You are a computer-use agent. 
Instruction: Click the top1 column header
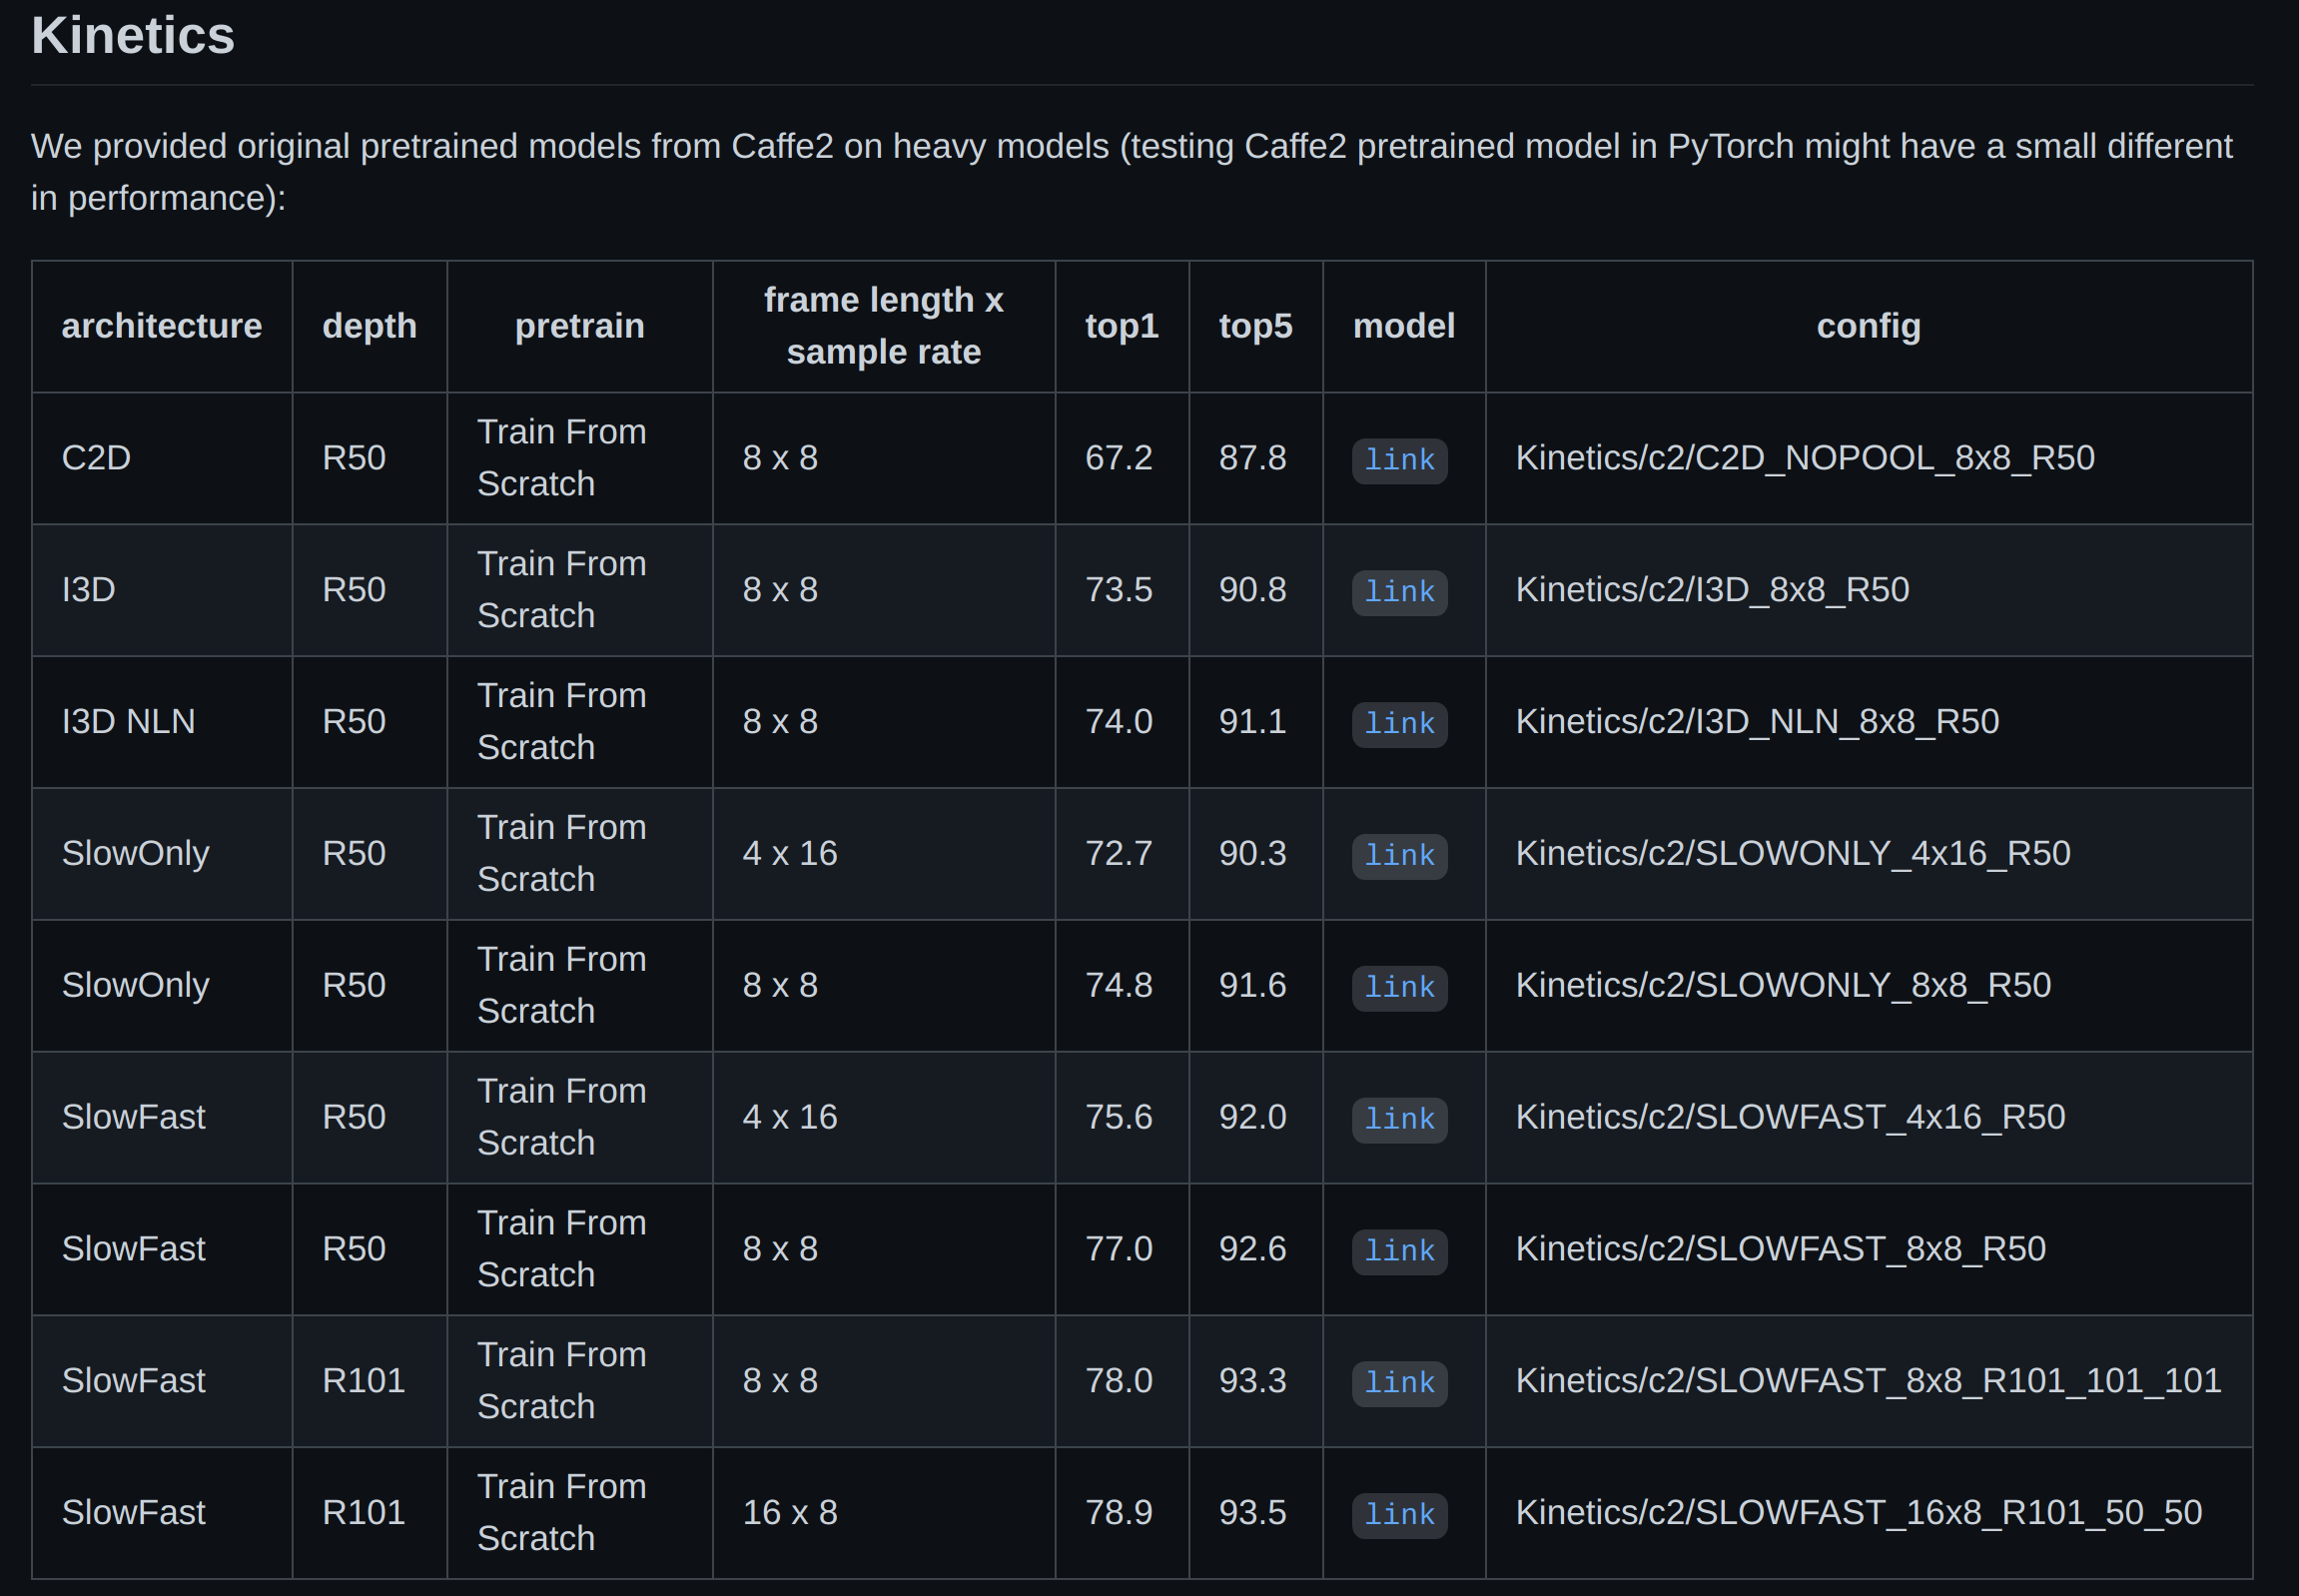(x=1121, y=326)
